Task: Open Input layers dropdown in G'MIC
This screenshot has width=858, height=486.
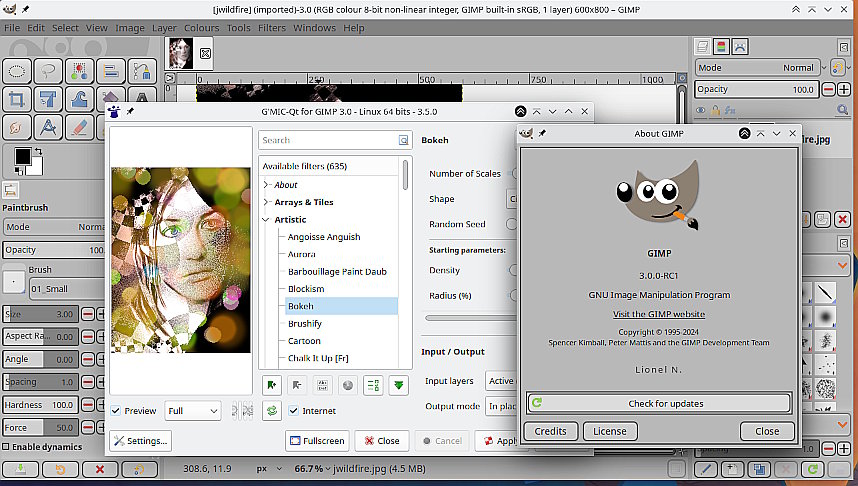Action: point(501,381)
